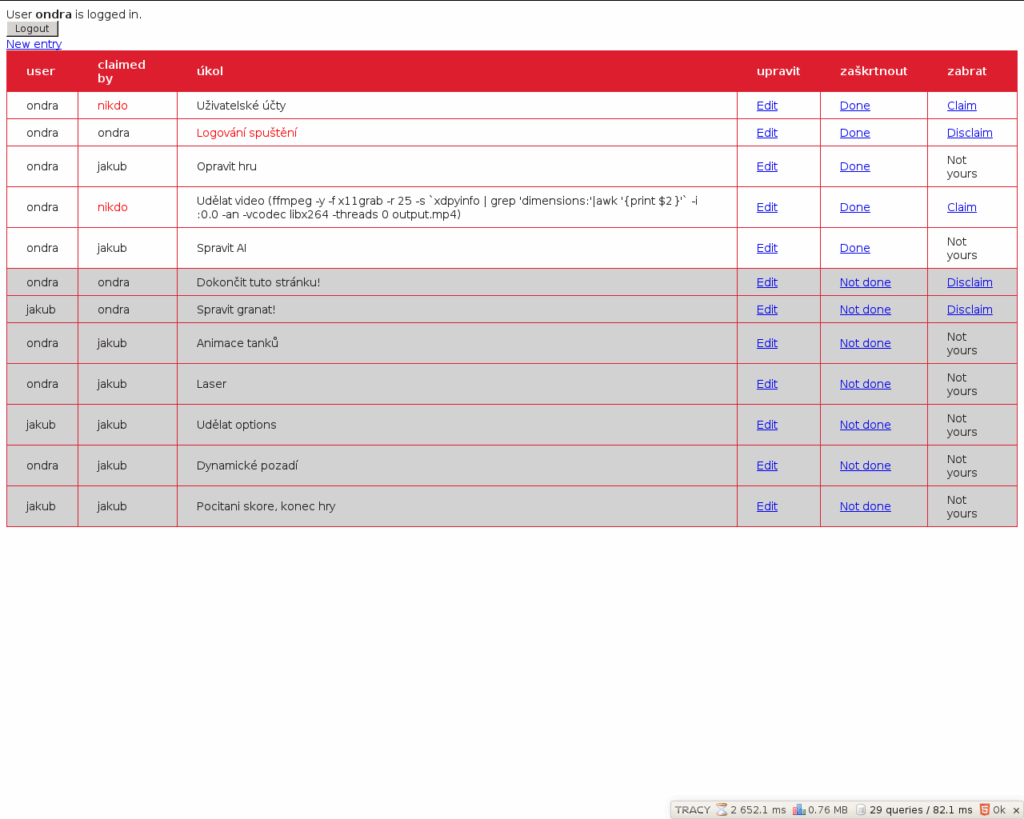Close the Tracy debug bar
Screen dimensions: 1024x819
(x=1016, y=810)
